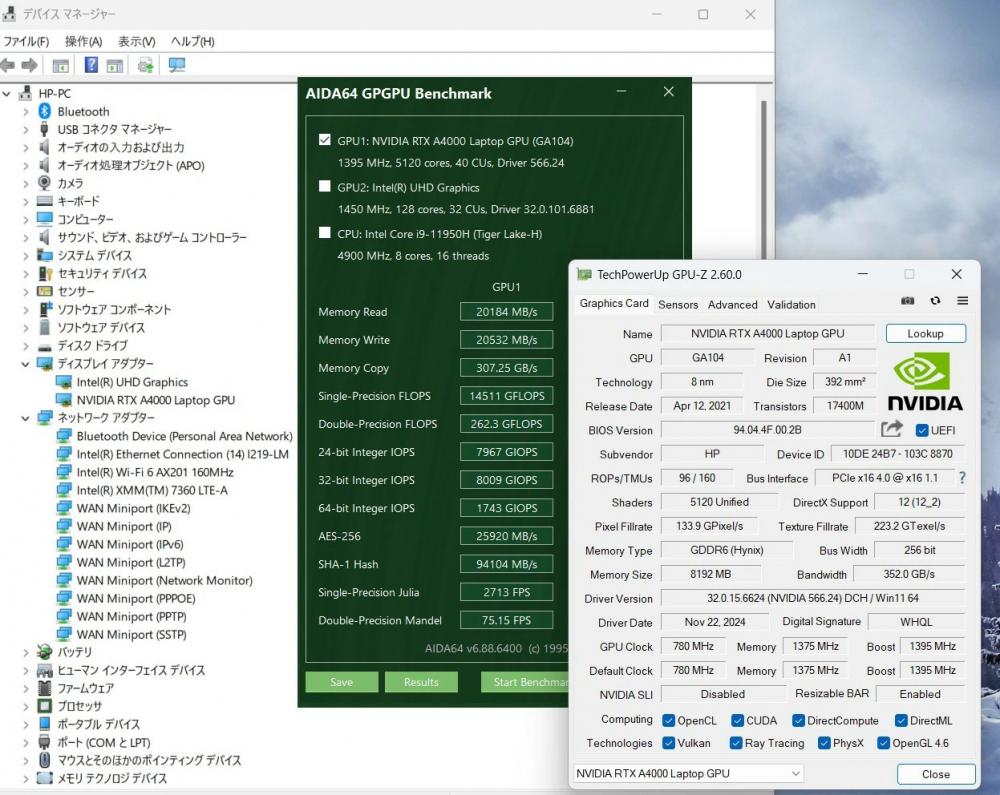Screen dimensions: 1000x795
Task: Click BIOS version share export icon
Action: (x=892, y=429)
